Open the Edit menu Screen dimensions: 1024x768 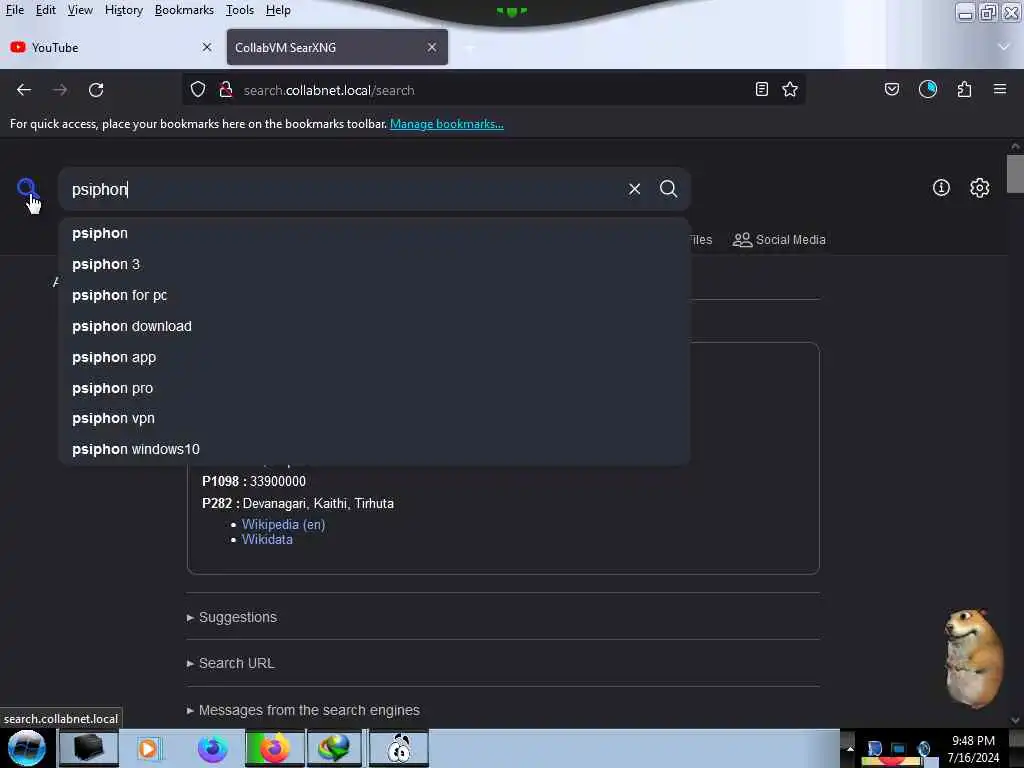pos(46,10)
